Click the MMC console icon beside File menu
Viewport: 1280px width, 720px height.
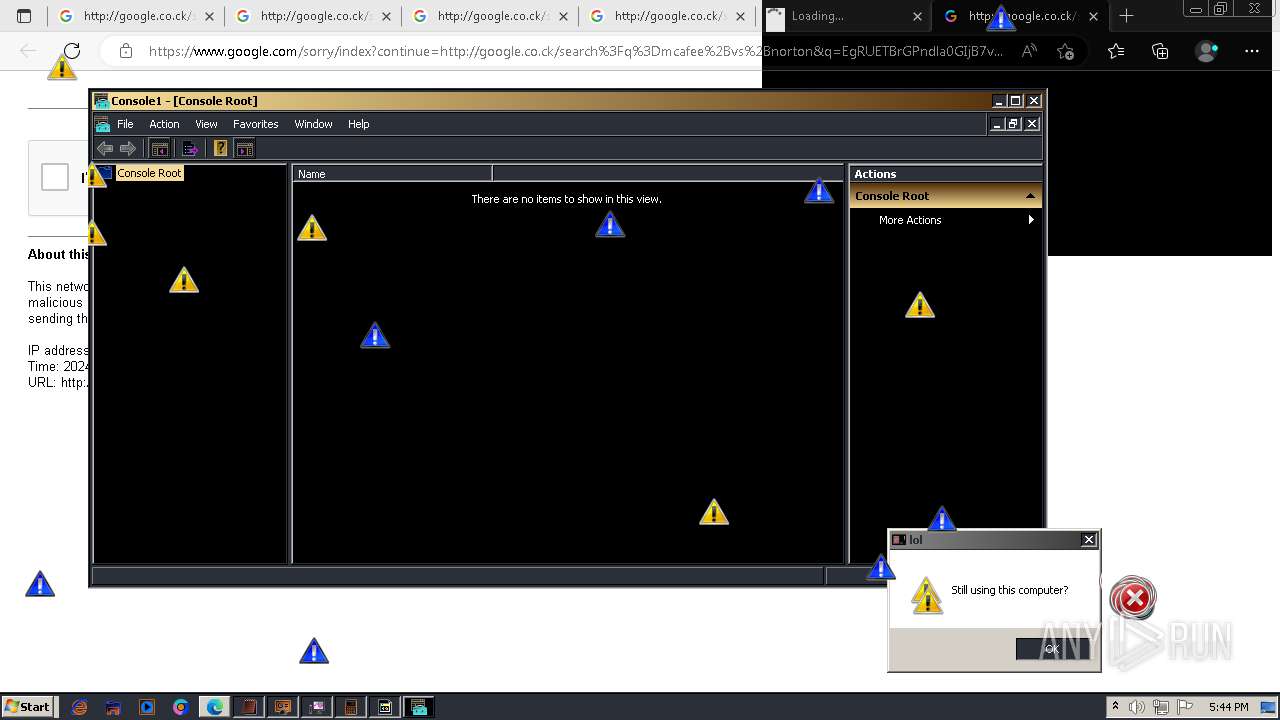[x=102, y=124]
